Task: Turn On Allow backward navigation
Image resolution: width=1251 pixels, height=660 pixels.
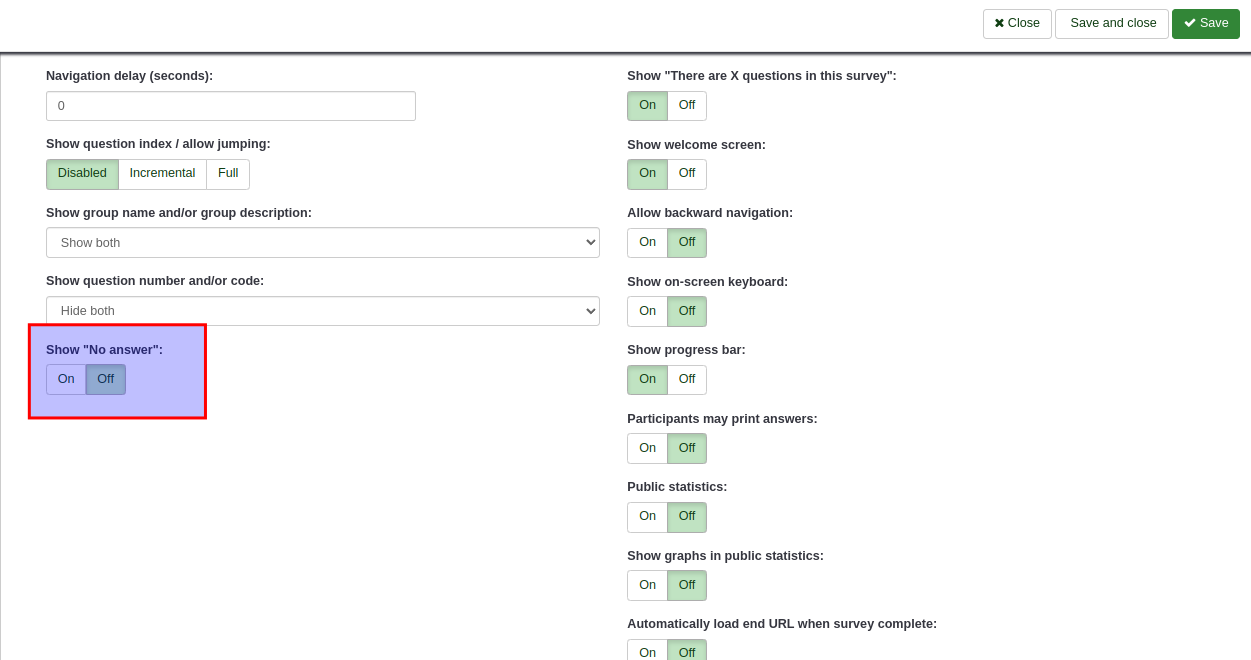Action: point(647,243)
